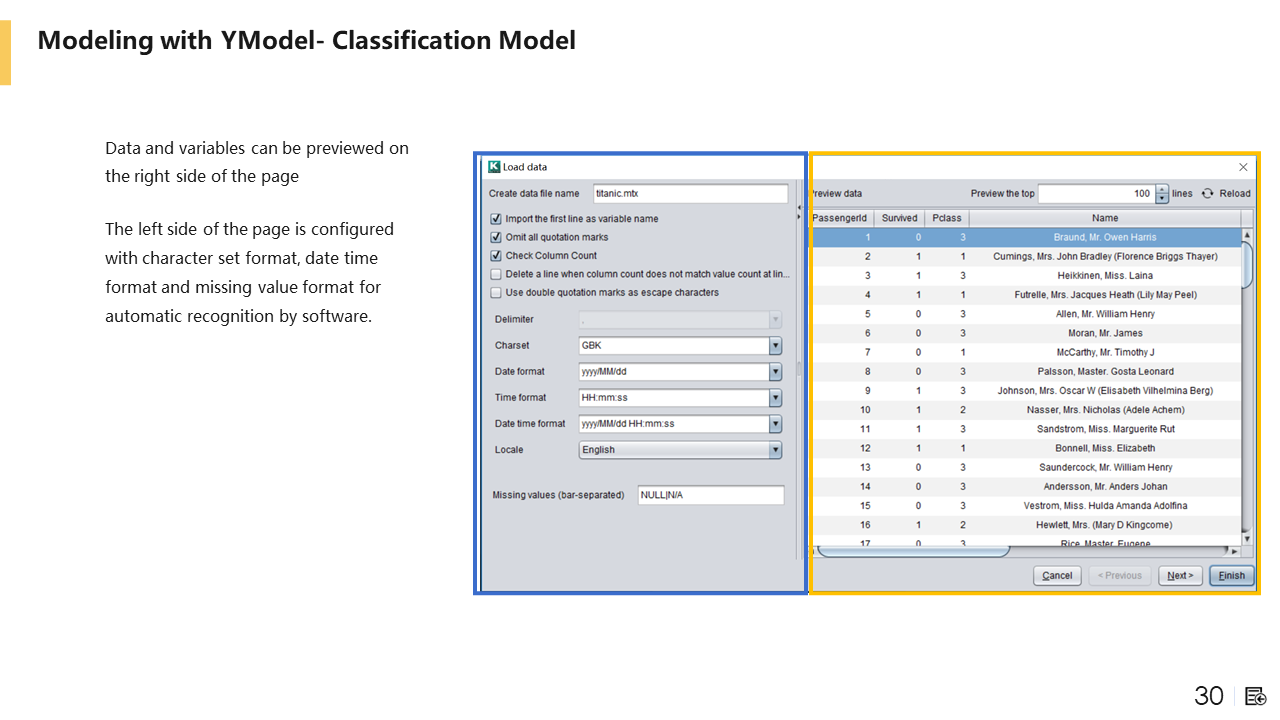Viewport: 1280px width, 720px height.
Task: Select the Pclass column header
Action: (946, 218)
